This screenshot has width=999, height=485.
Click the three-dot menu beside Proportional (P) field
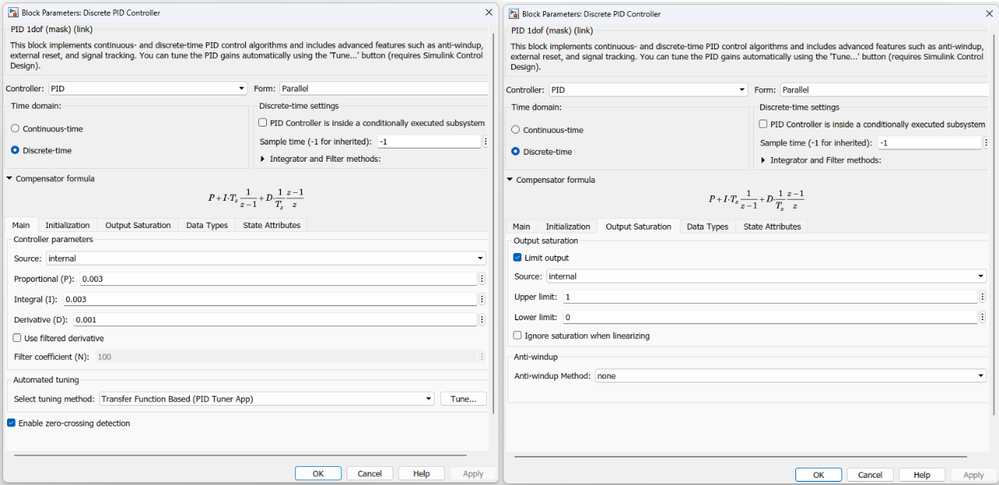[482, 279]
